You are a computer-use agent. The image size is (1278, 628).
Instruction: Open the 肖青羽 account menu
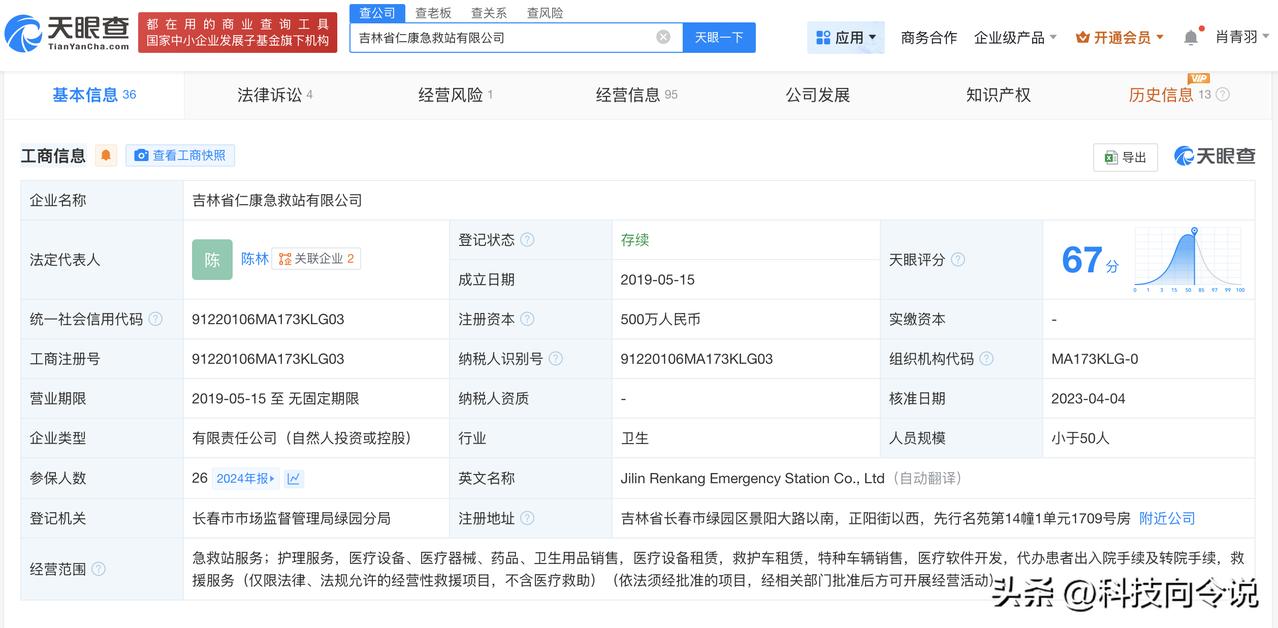pos(1243,37)
